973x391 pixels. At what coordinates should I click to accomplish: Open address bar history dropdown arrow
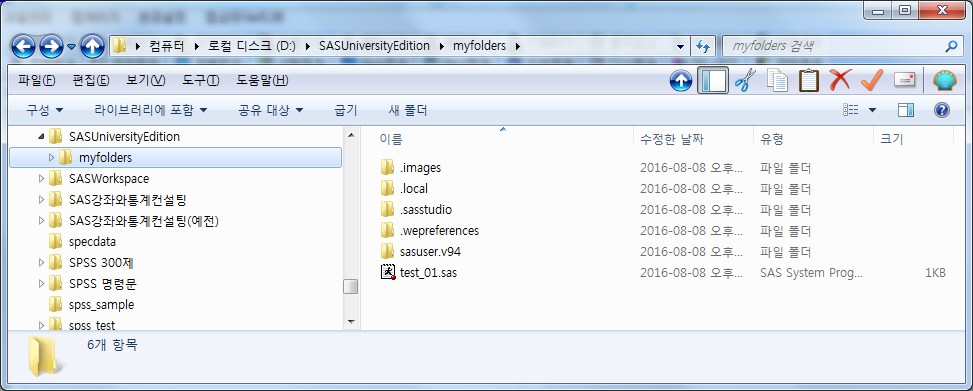pos(681,47)
